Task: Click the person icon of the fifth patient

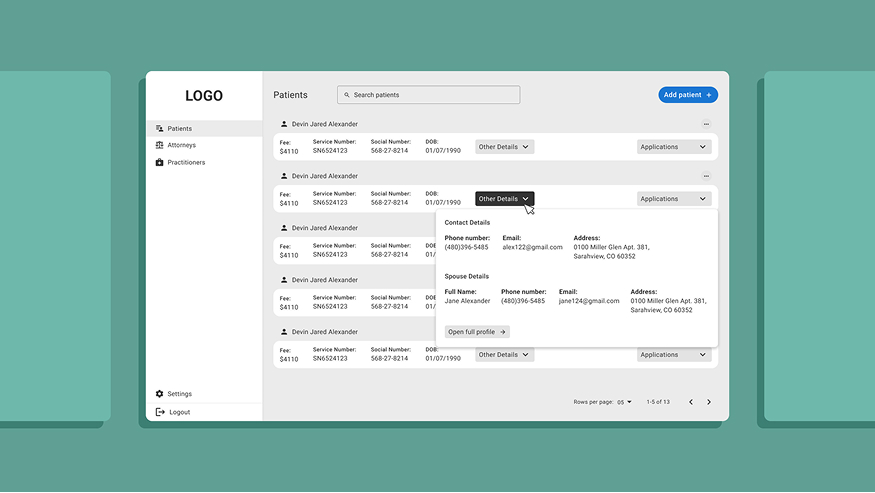Action: (284, 332)
